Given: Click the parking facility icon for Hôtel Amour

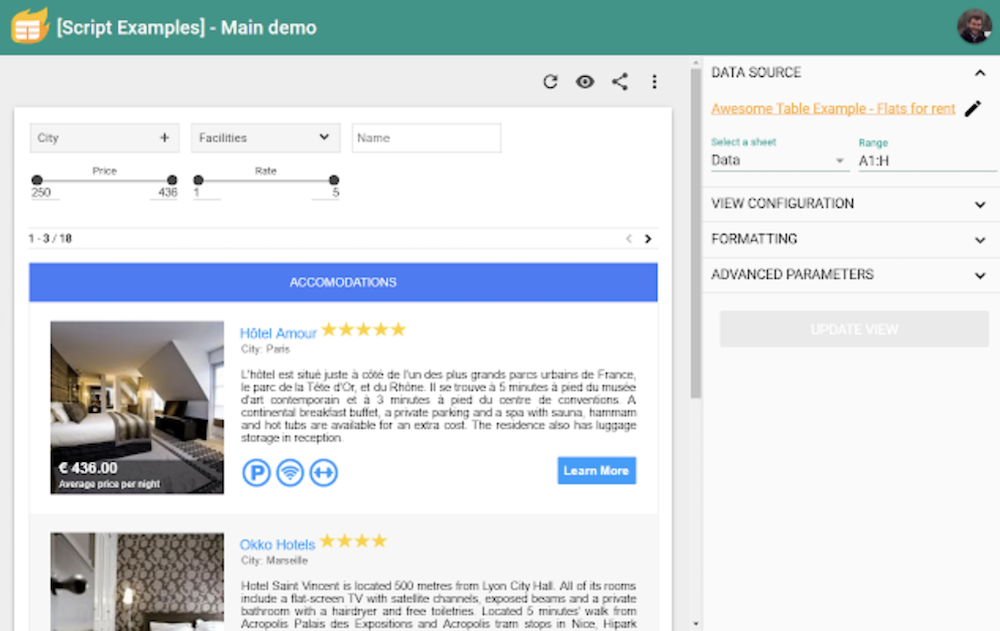Looking at the screenshot, I should tap(257, 472).
